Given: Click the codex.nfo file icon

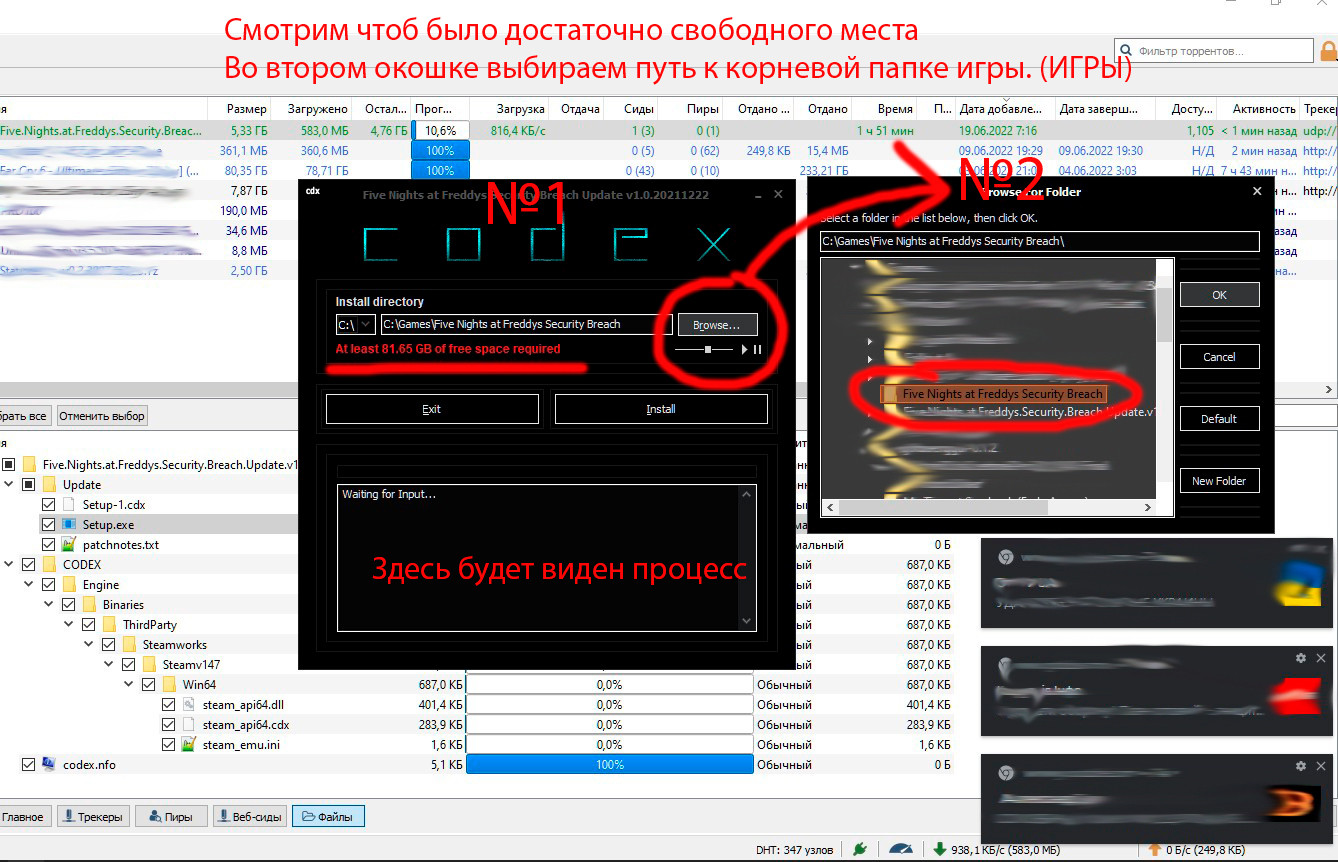Looking at the screenshot, I should [x=49, y=765].
